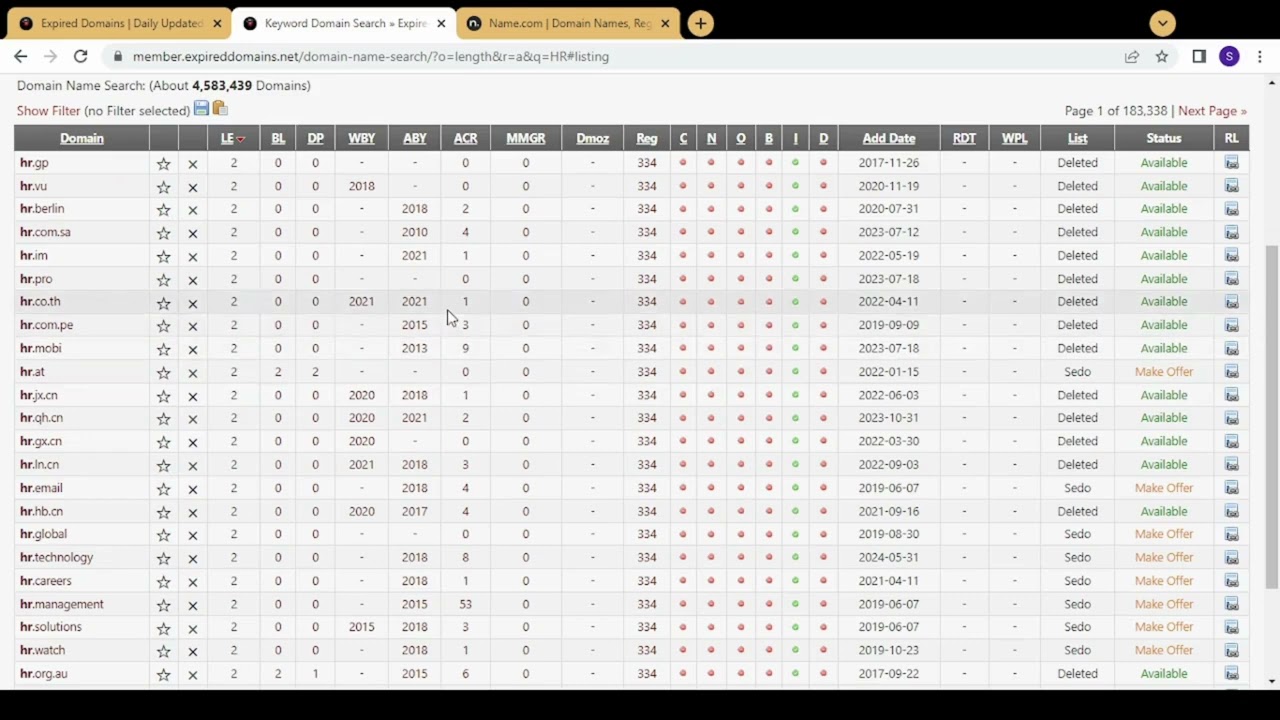The image size is (1280, 720).
Task: Sort table by Domain column
Action: tap(82, 138)
